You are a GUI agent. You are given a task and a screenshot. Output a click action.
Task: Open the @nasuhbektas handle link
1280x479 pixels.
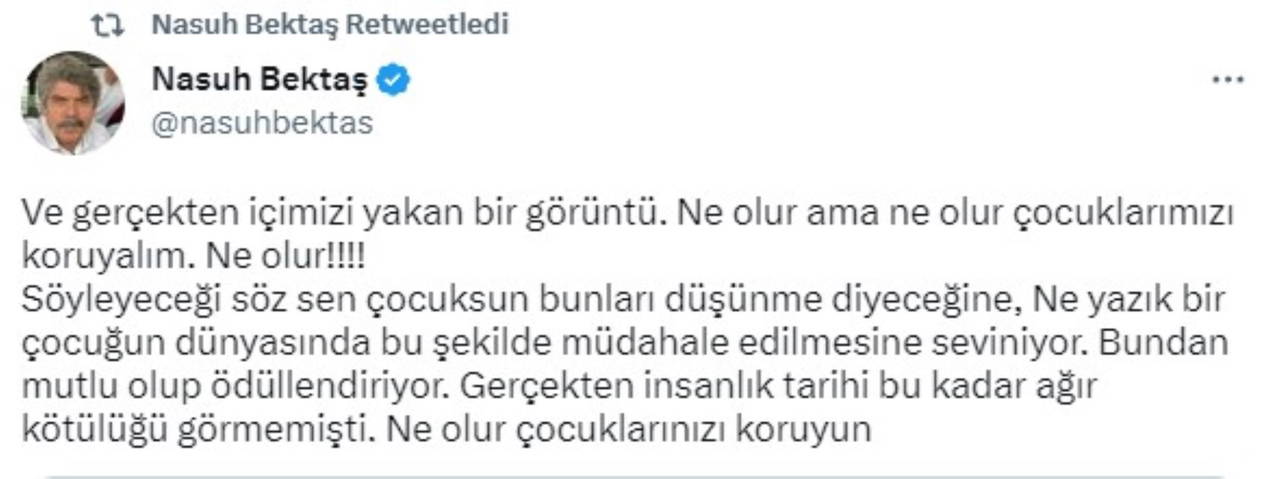pyautogui.click(x=262, y=123)
